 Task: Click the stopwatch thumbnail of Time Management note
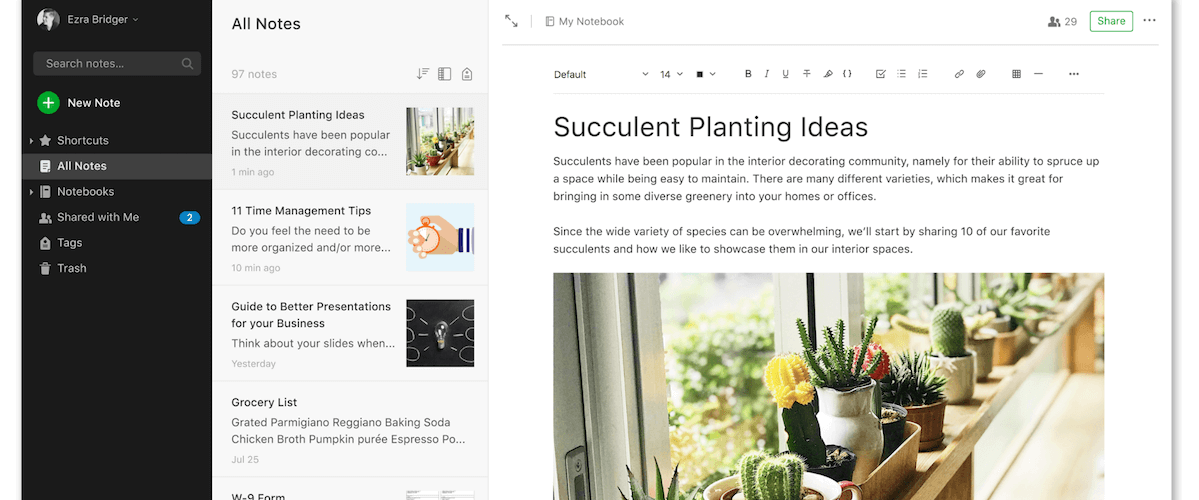click(x=440, y=237)
